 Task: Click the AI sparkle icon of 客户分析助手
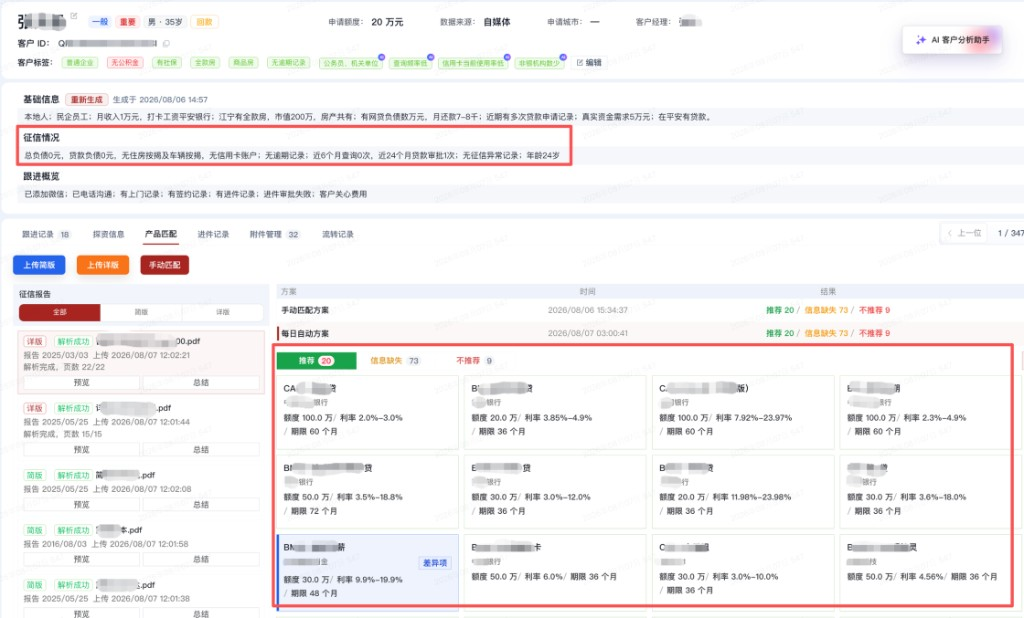[921, 40]
